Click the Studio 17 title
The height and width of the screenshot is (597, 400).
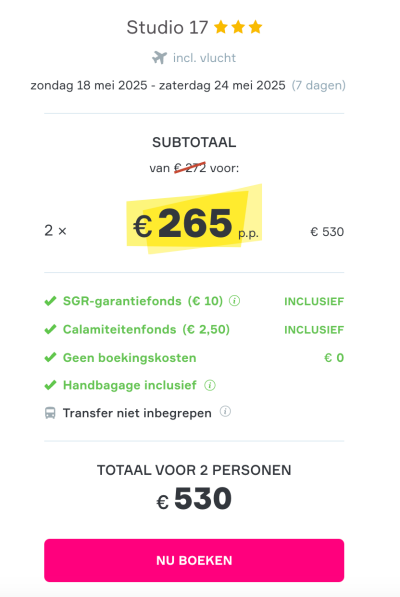[x=167, y=27]
